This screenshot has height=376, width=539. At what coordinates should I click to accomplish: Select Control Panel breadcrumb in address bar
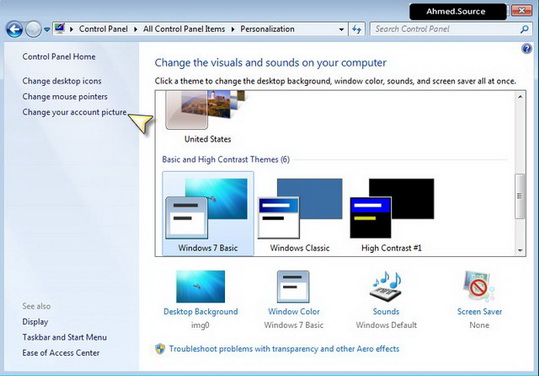coord(103,29)
